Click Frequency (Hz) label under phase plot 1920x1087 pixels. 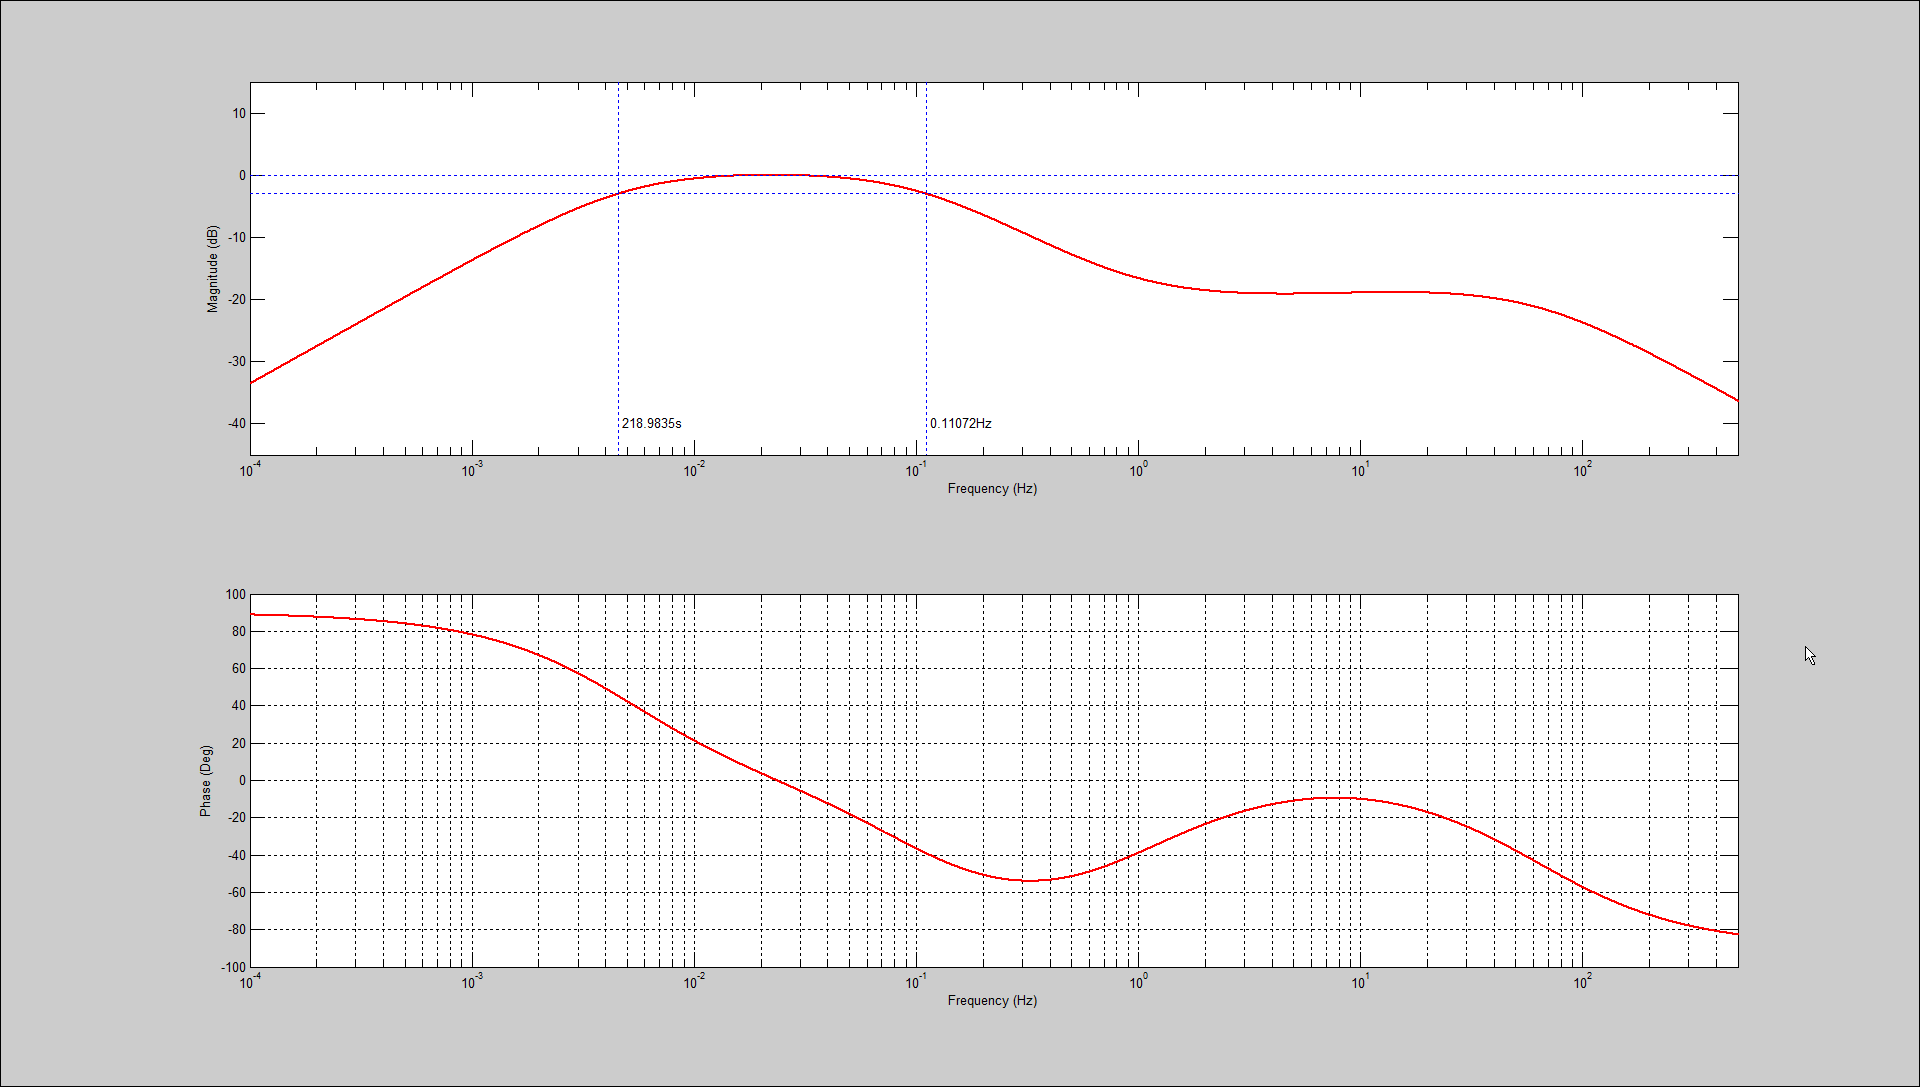click(992, 1001)
